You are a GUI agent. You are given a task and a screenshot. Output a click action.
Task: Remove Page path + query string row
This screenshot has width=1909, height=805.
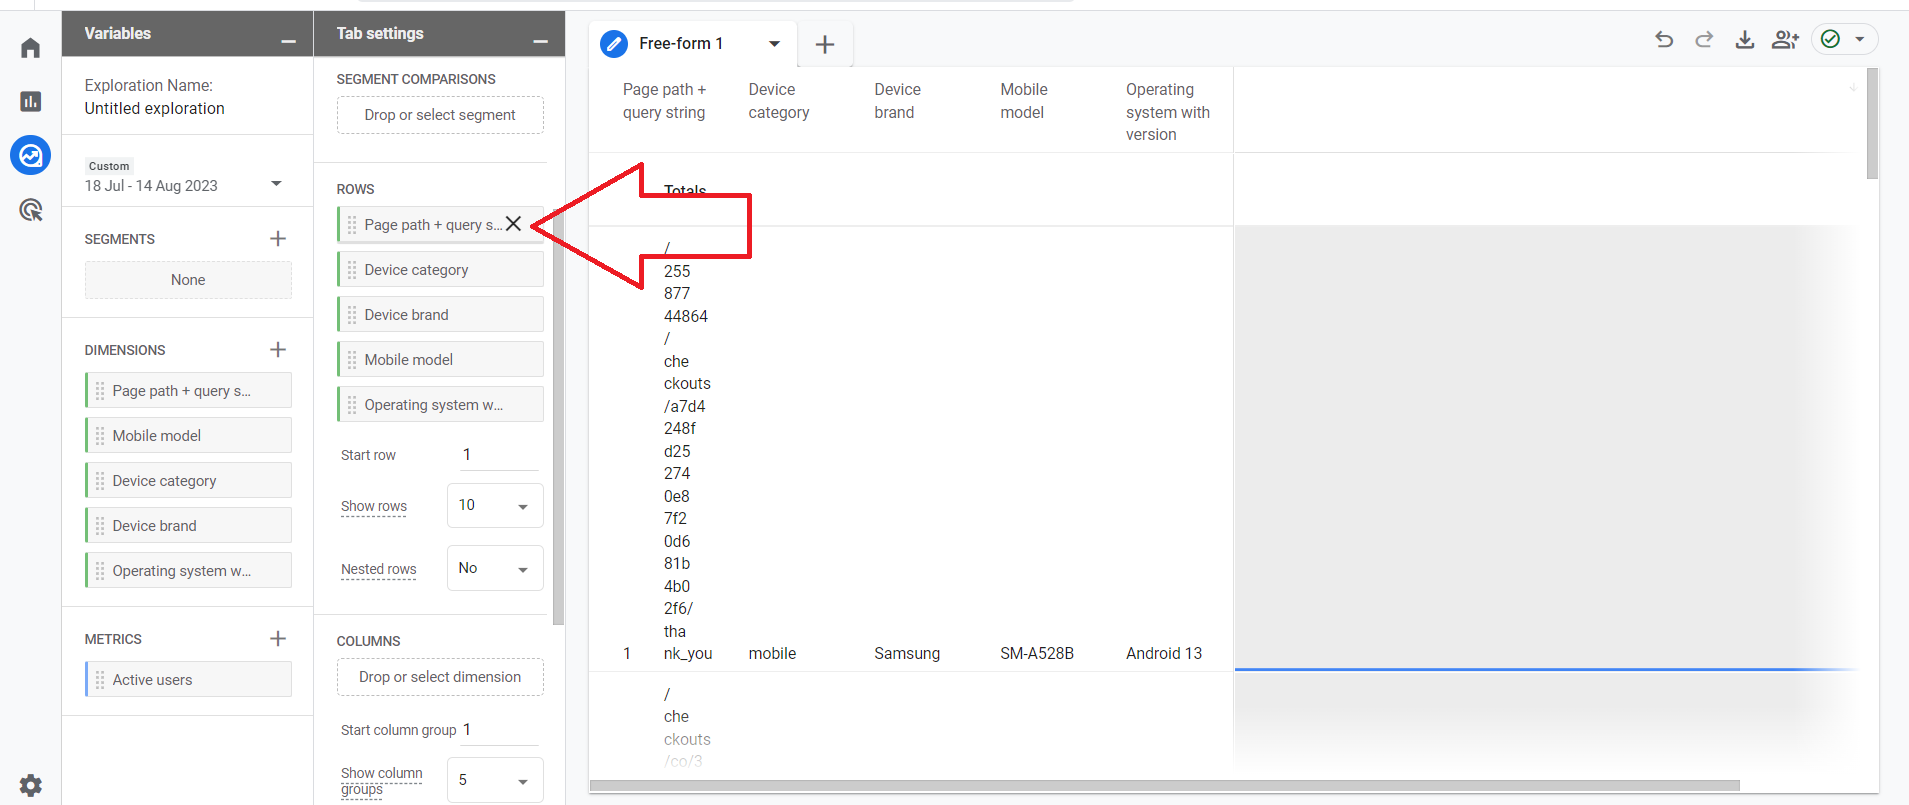pos(513,224)
